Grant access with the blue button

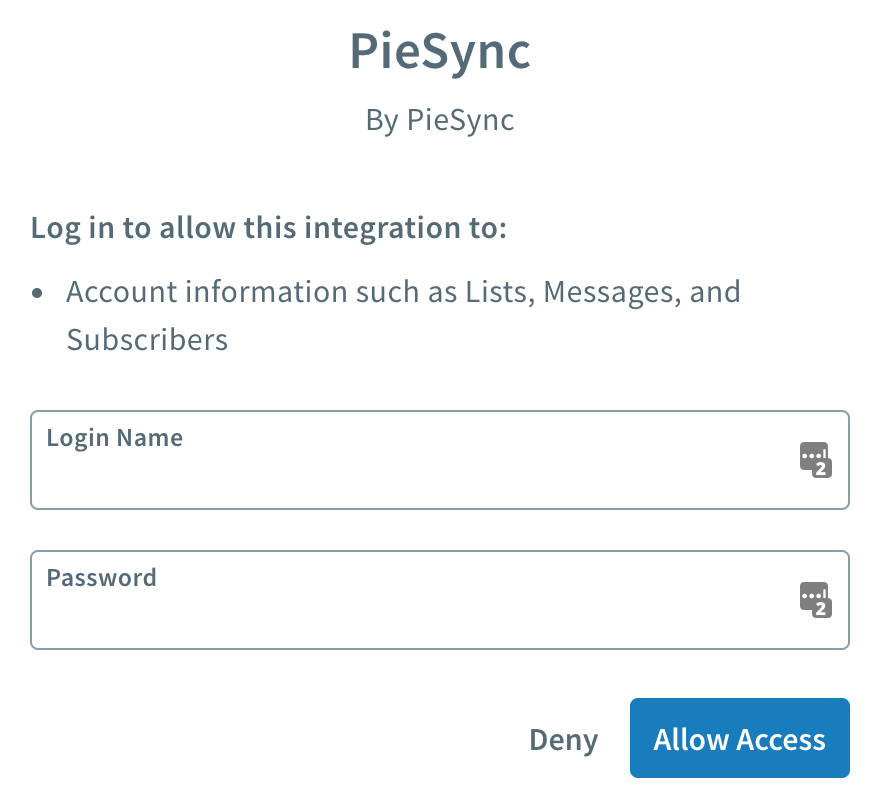tap(739, 738)
